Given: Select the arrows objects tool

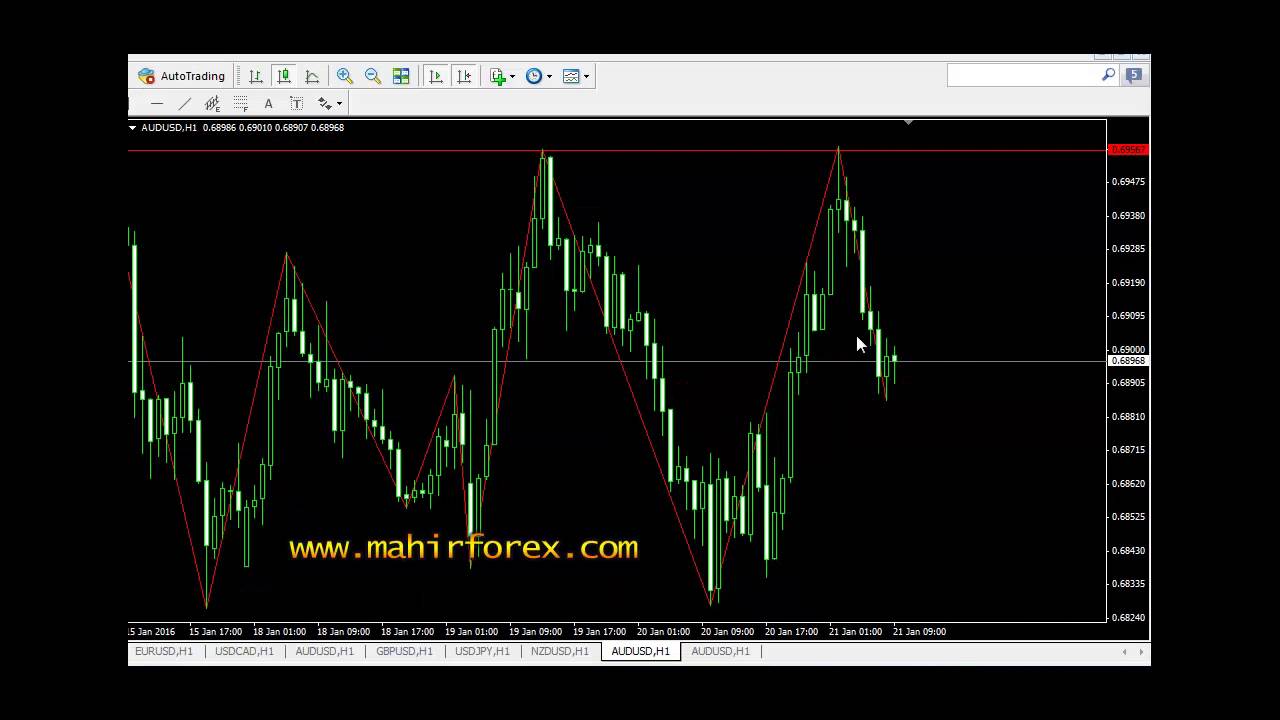Looking at the screenshot, I should pos(324,103).
